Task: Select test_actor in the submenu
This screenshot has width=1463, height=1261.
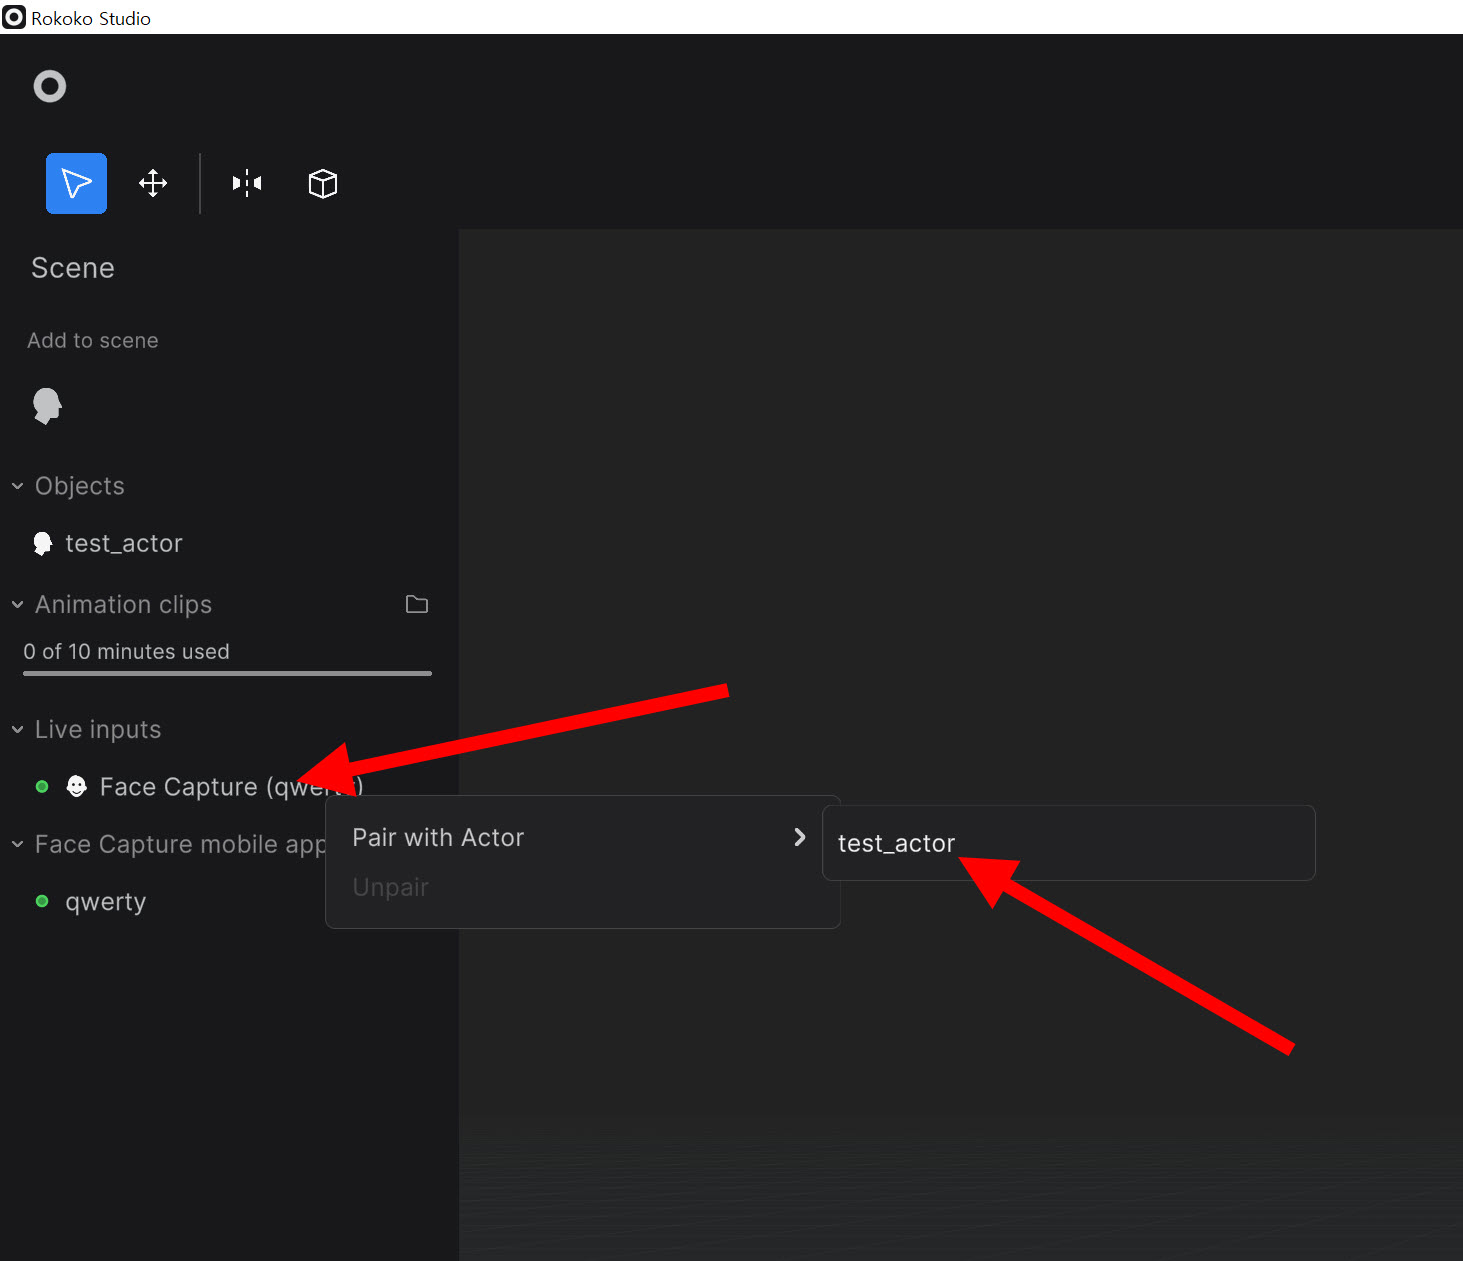Action: point(1068,843)
